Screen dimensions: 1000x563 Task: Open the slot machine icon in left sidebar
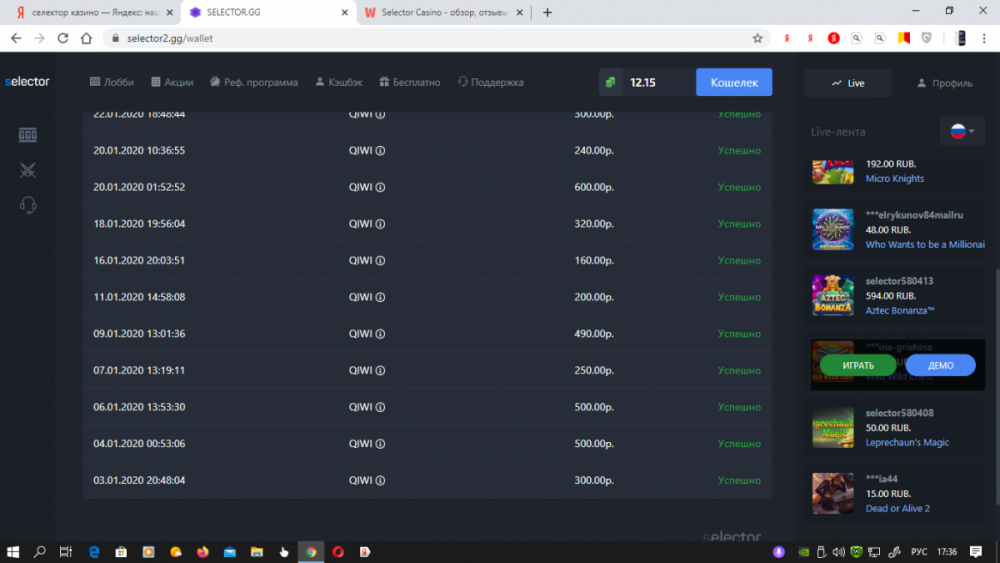tap(28, 135)
